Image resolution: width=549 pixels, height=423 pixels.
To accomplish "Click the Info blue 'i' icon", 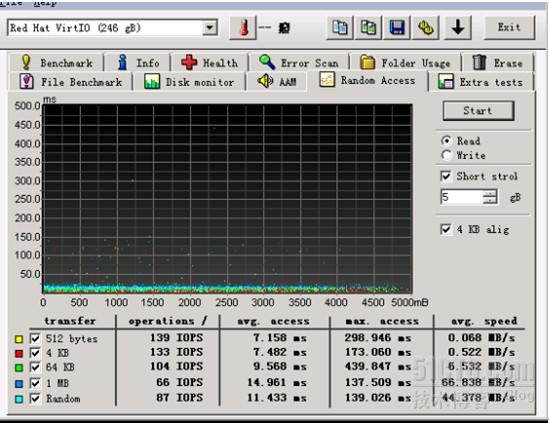I will (x=122, y=63).
